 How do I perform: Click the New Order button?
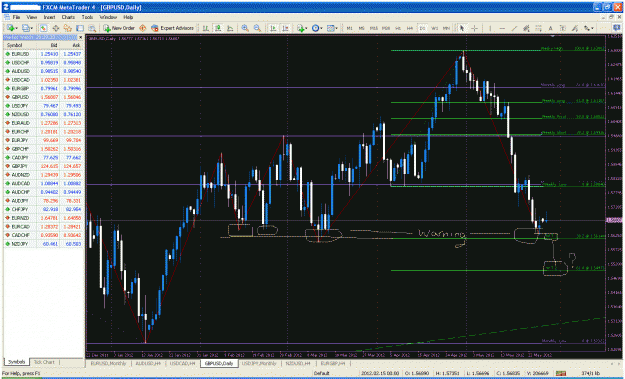119,28
